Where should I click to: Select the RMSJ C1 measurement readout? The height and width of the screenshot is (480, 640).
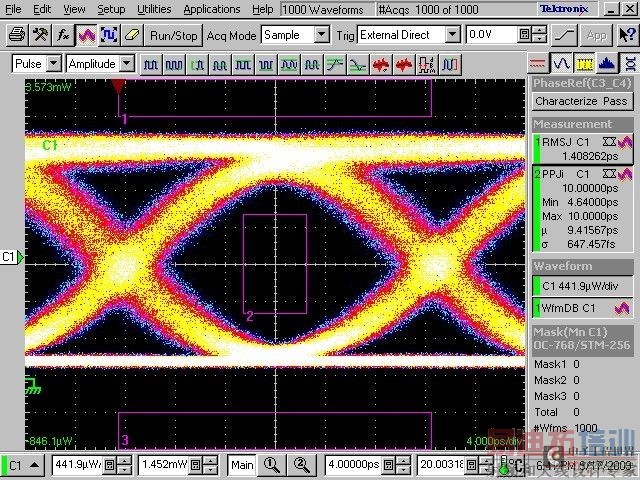click(583, 149)
